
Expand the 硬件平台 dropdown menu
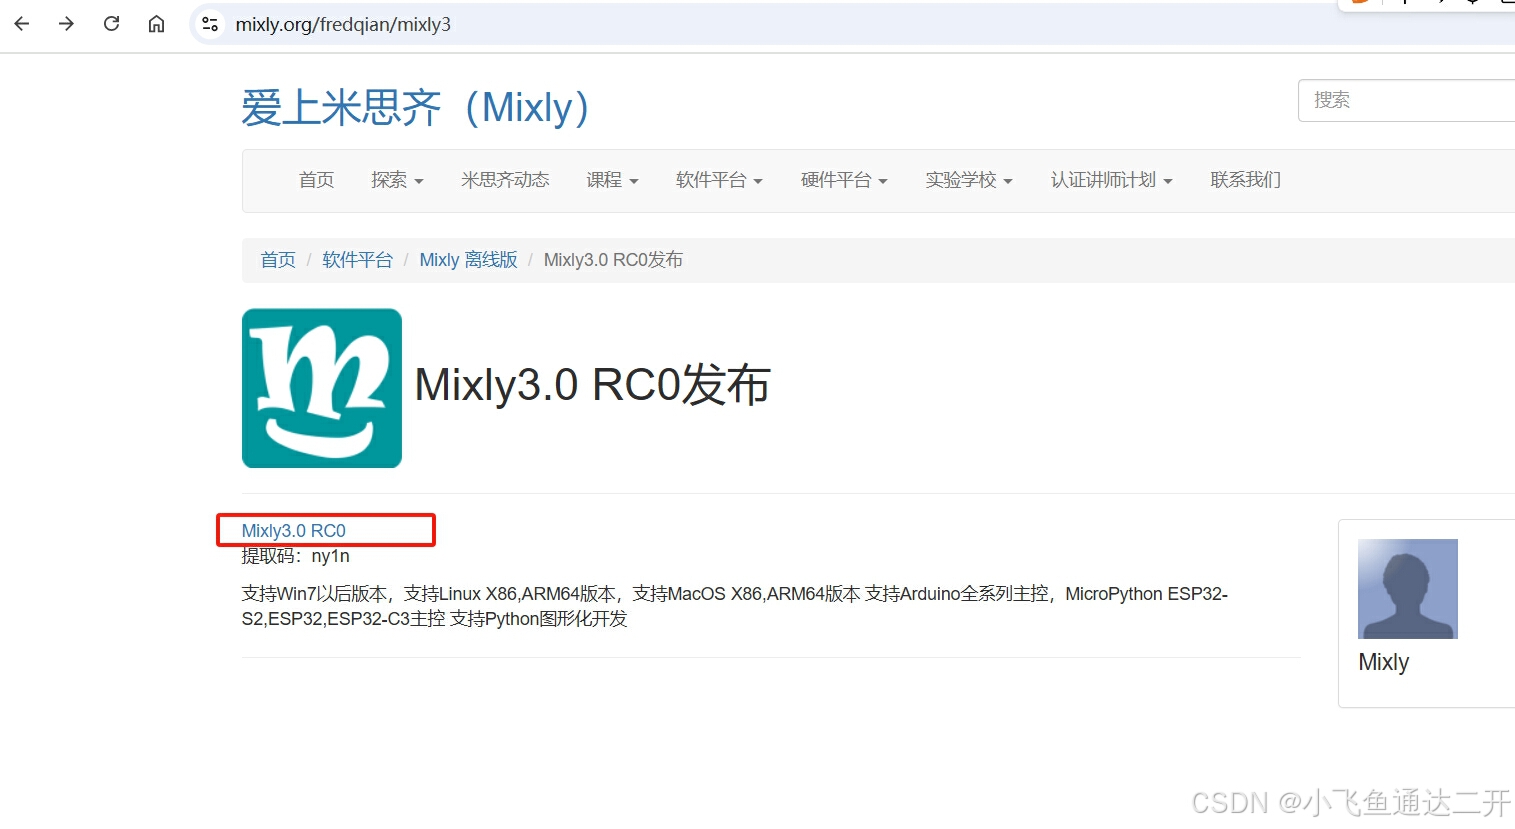[x=844, y=180]
